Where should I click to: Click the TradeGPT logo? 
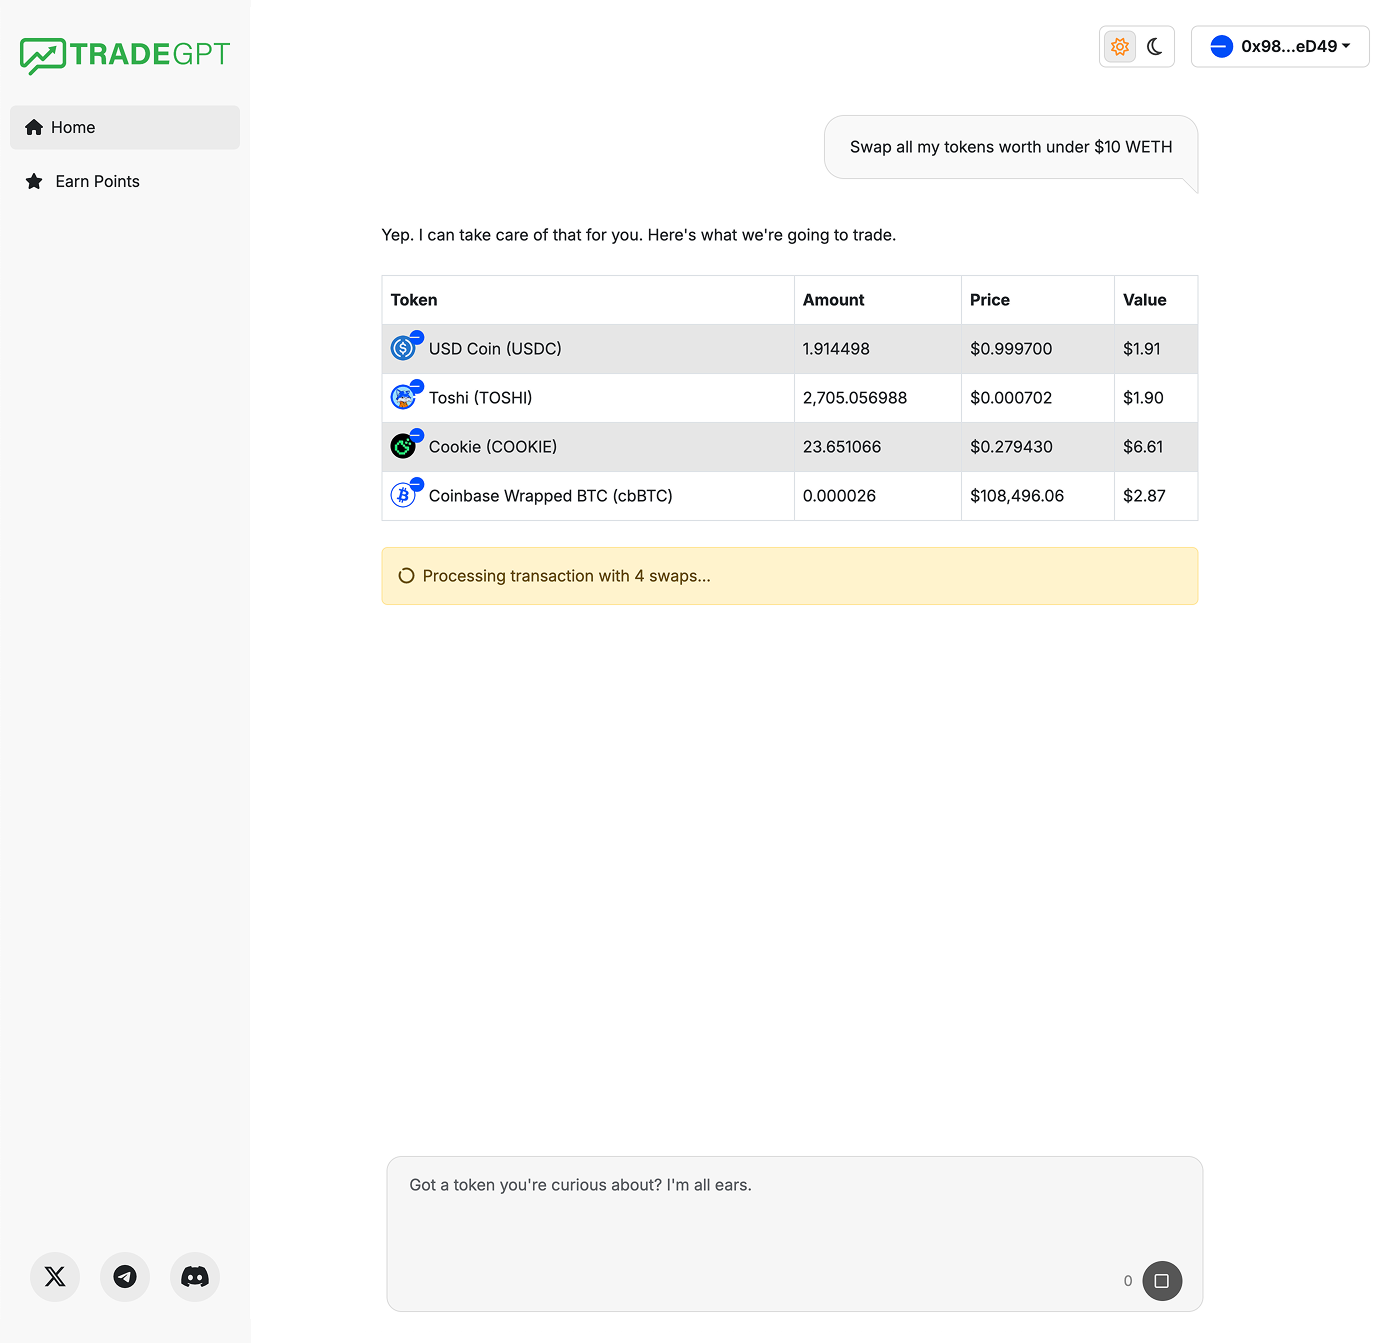pos(125,55)
